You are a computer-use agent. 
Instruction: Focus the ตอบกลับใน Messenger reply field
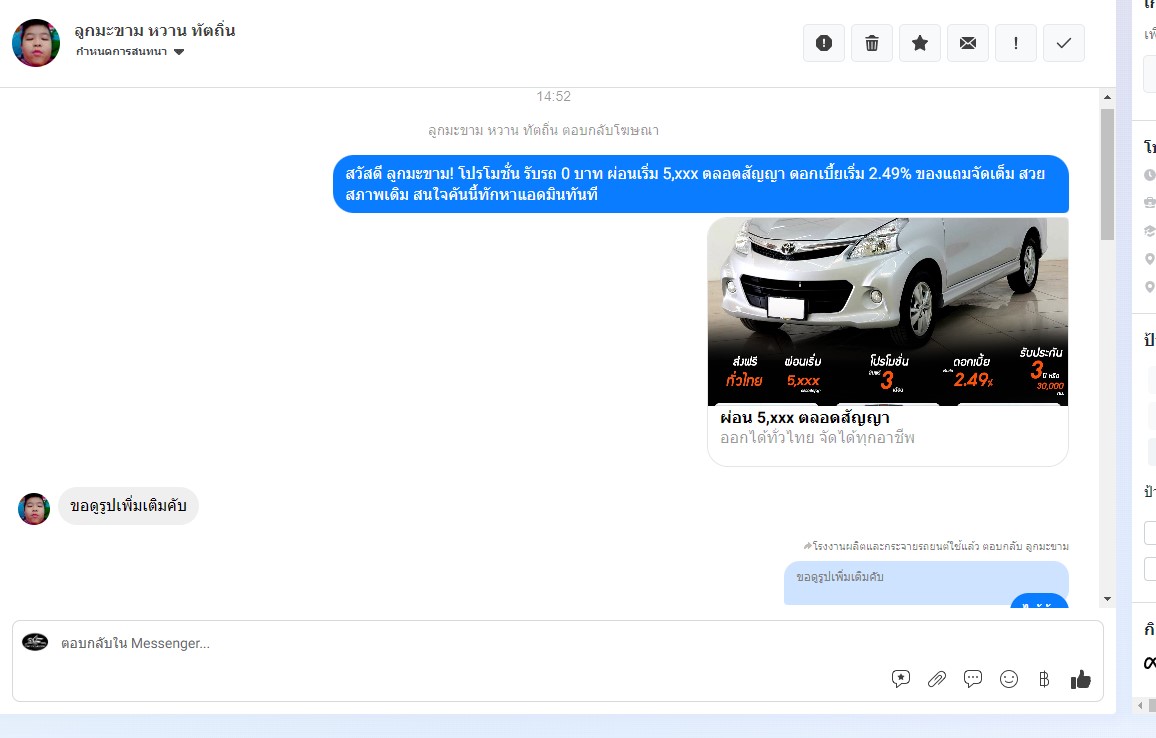tap(450, 643)
